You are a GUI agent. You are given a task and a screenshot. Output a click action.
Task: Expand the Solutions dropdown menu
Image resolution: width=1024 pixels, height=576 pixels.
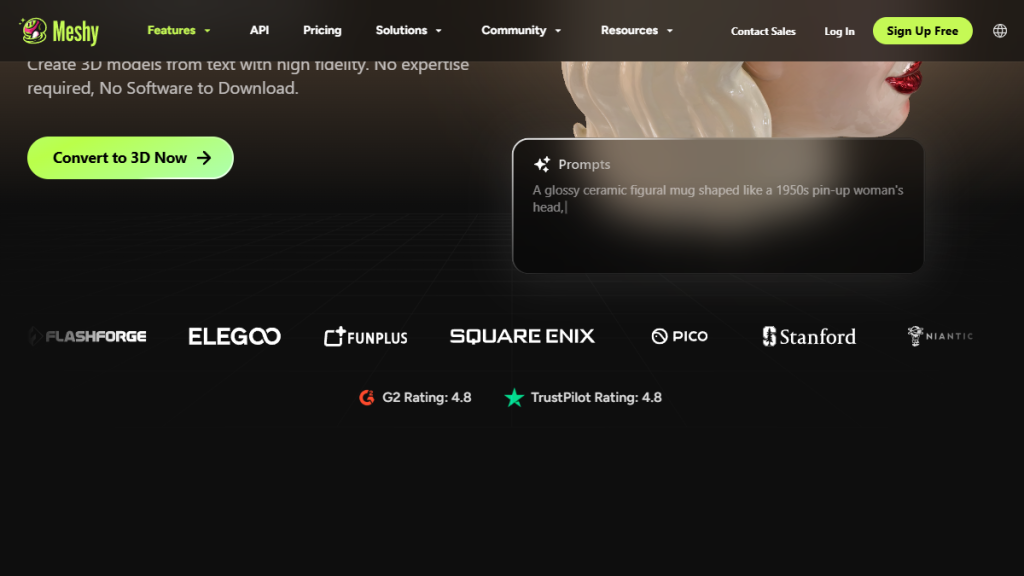(409, 31)
